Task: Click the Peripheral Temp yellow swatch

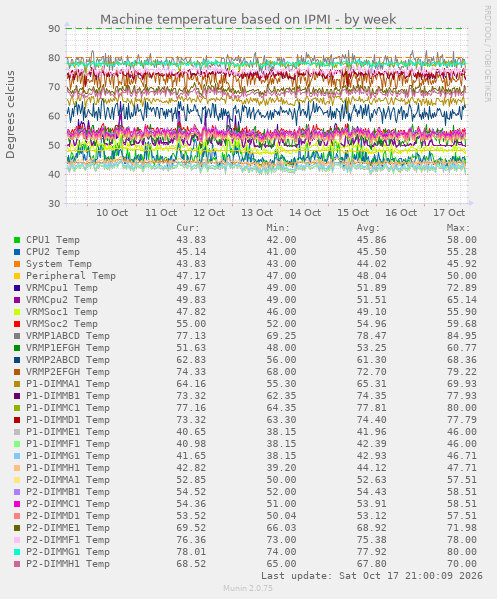Action: (x=17, y=276)
